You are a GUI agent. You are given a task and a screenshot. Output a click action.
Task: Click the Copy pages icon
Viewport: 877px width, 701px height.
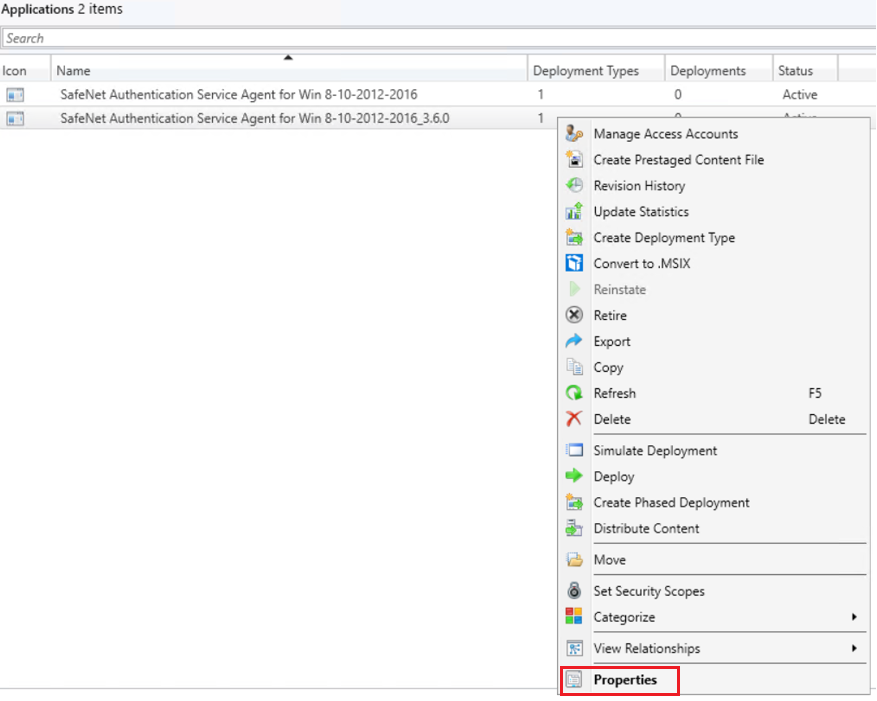pyautogui.click(x=574, y=367)
